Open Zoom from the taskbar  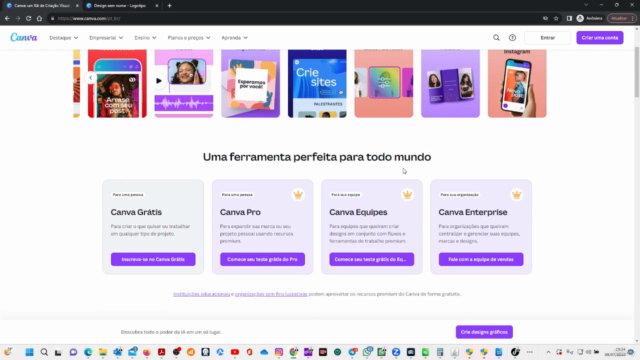pyautogui.click(x=396, y=352)
